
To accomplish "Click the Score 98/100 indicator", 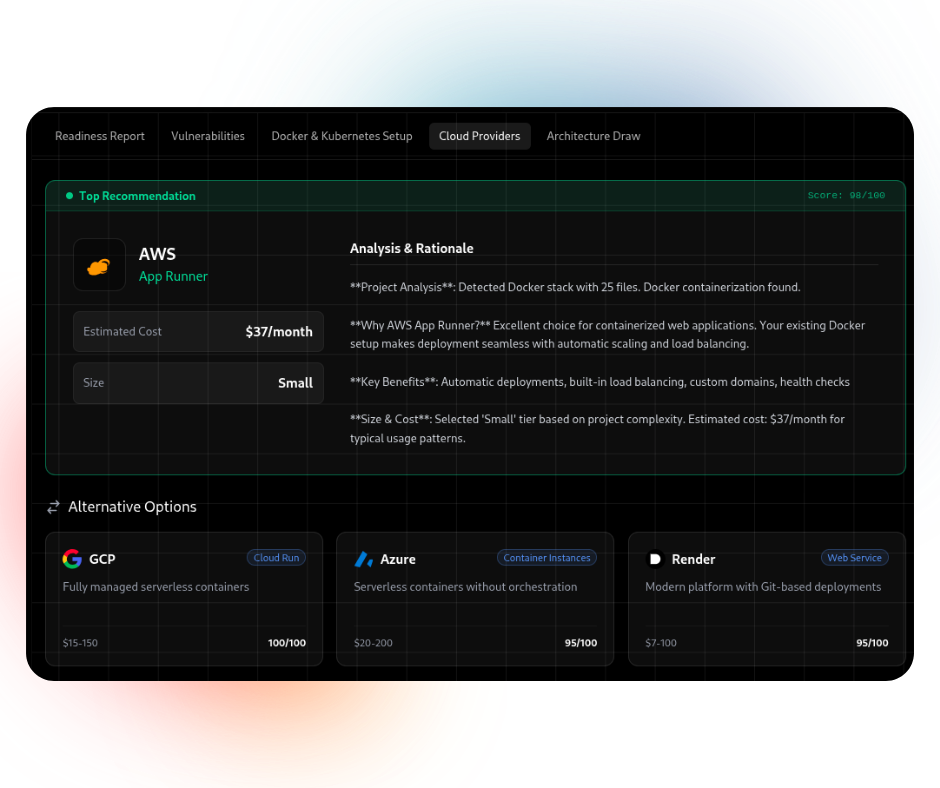I will (x=846, y=195).
